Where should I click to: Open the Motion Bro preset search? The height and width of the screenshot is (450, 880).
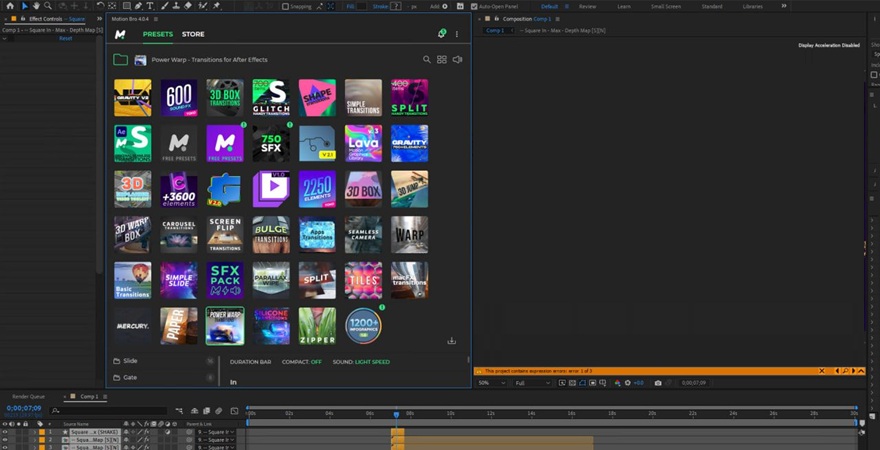(427, 59)
